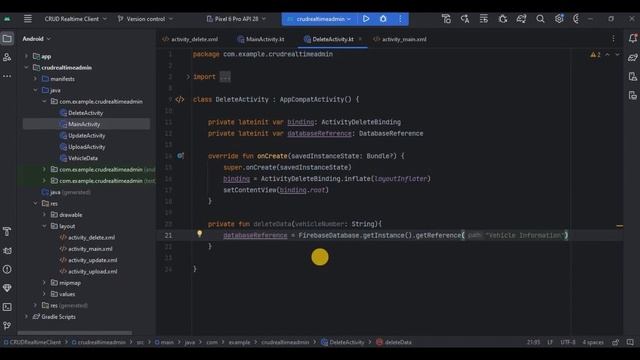Viewport: 640px width, 360px height.
Task: Click the deleteData breadcrumb in status bar
Action: coord(394,342)
